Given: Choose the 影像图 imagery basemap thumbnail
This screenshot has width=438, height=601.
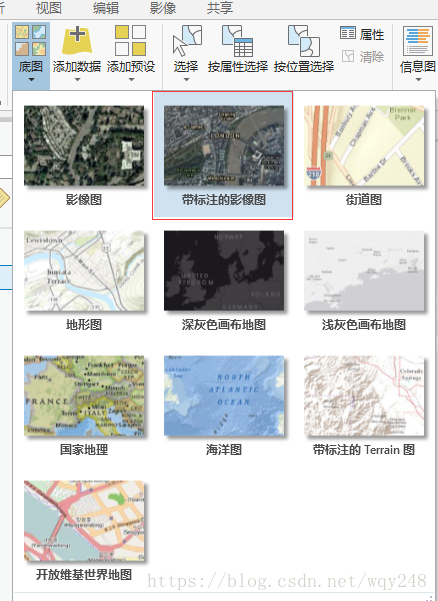Looking at the screenshot, I should pos(84,146).
